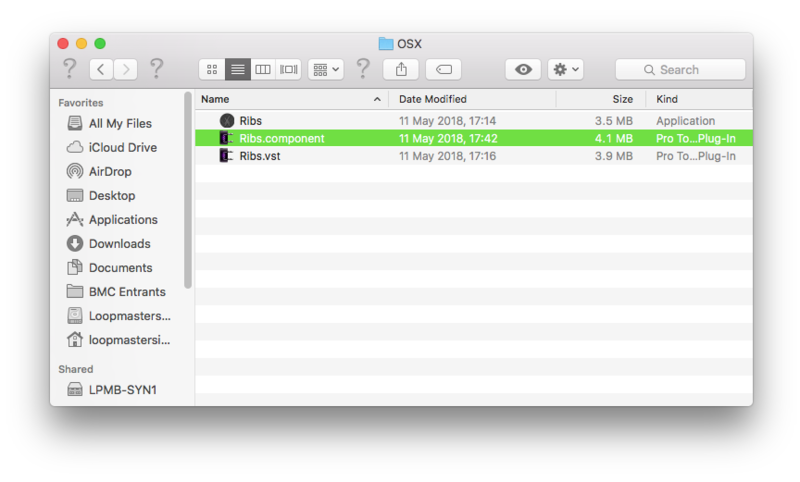This screenshot has width=800, height=482.
Task: Select the Ribs.component file
Action: (x=473, y=138)
